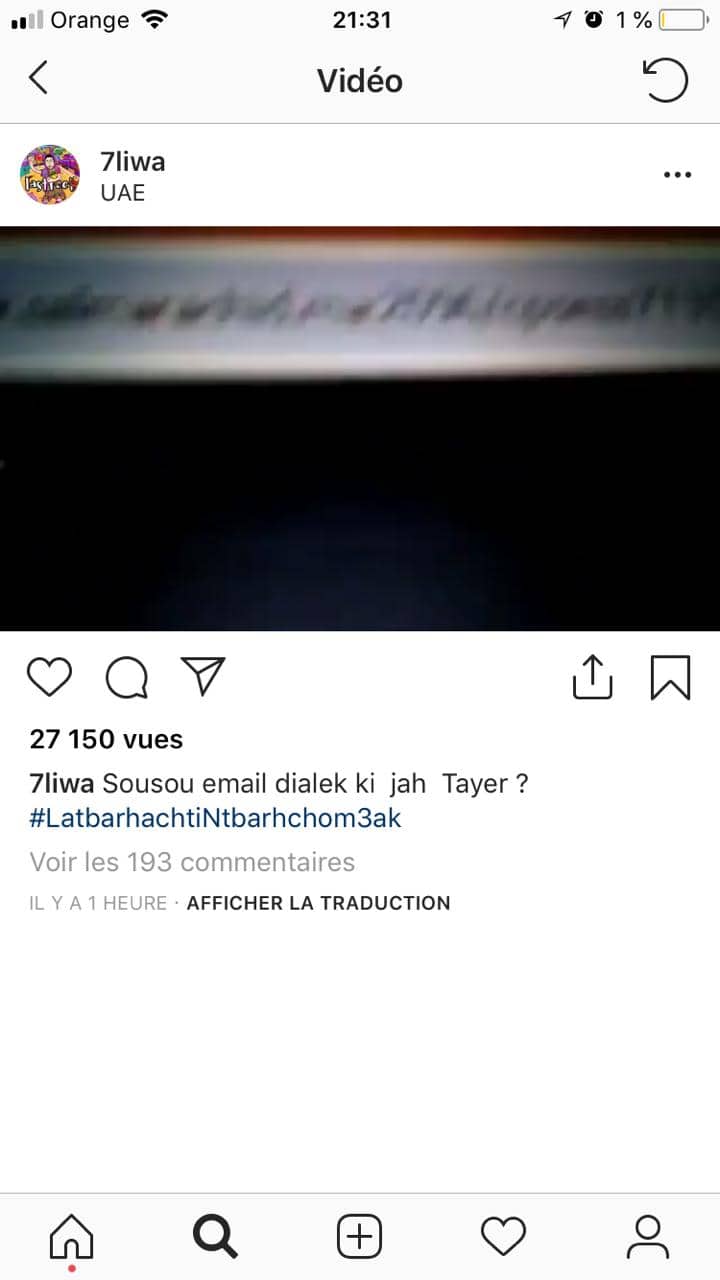Create new post with plus icon
The width and height of the screenshot is (720, 1280).
(359, 1237)
